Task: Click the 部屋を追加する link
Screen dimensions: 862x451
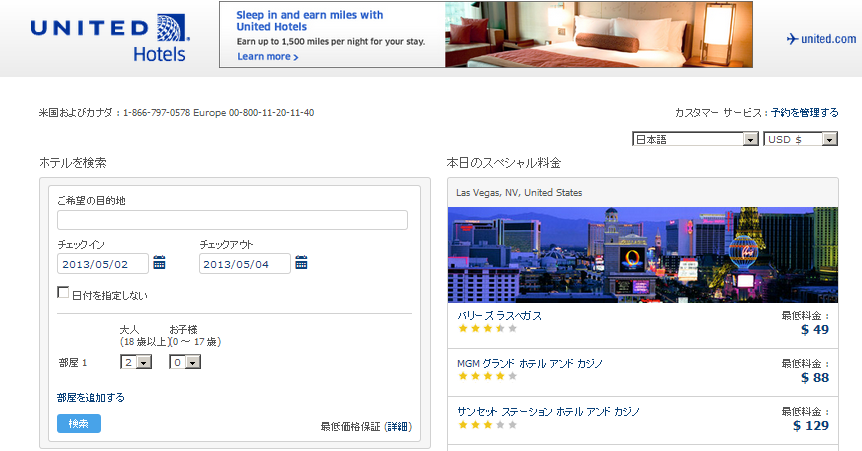Action: pos(91,398)
